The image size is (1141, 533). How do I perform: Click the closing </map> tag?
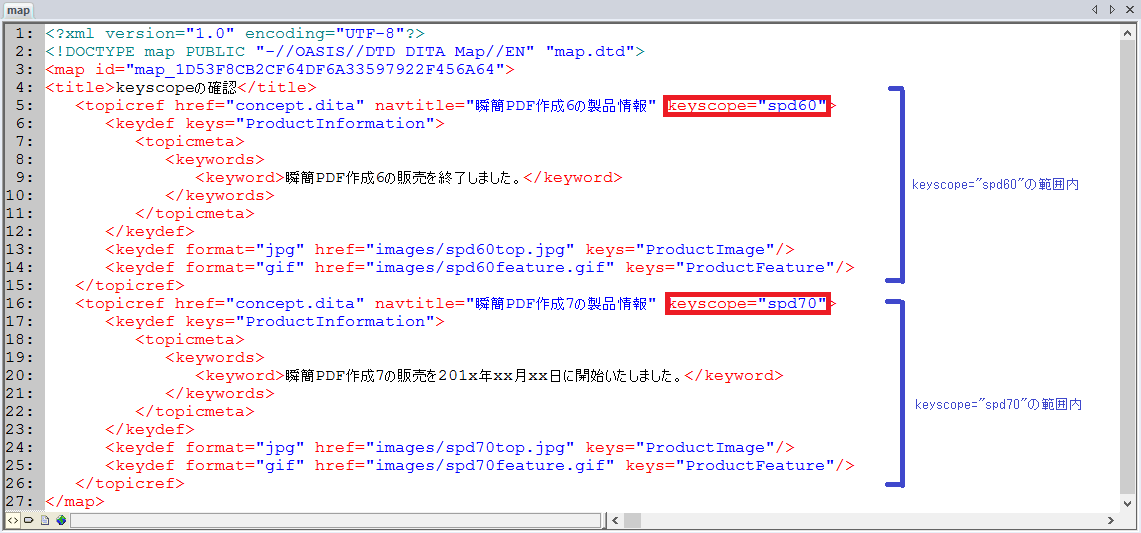click(x=75, y=502)
